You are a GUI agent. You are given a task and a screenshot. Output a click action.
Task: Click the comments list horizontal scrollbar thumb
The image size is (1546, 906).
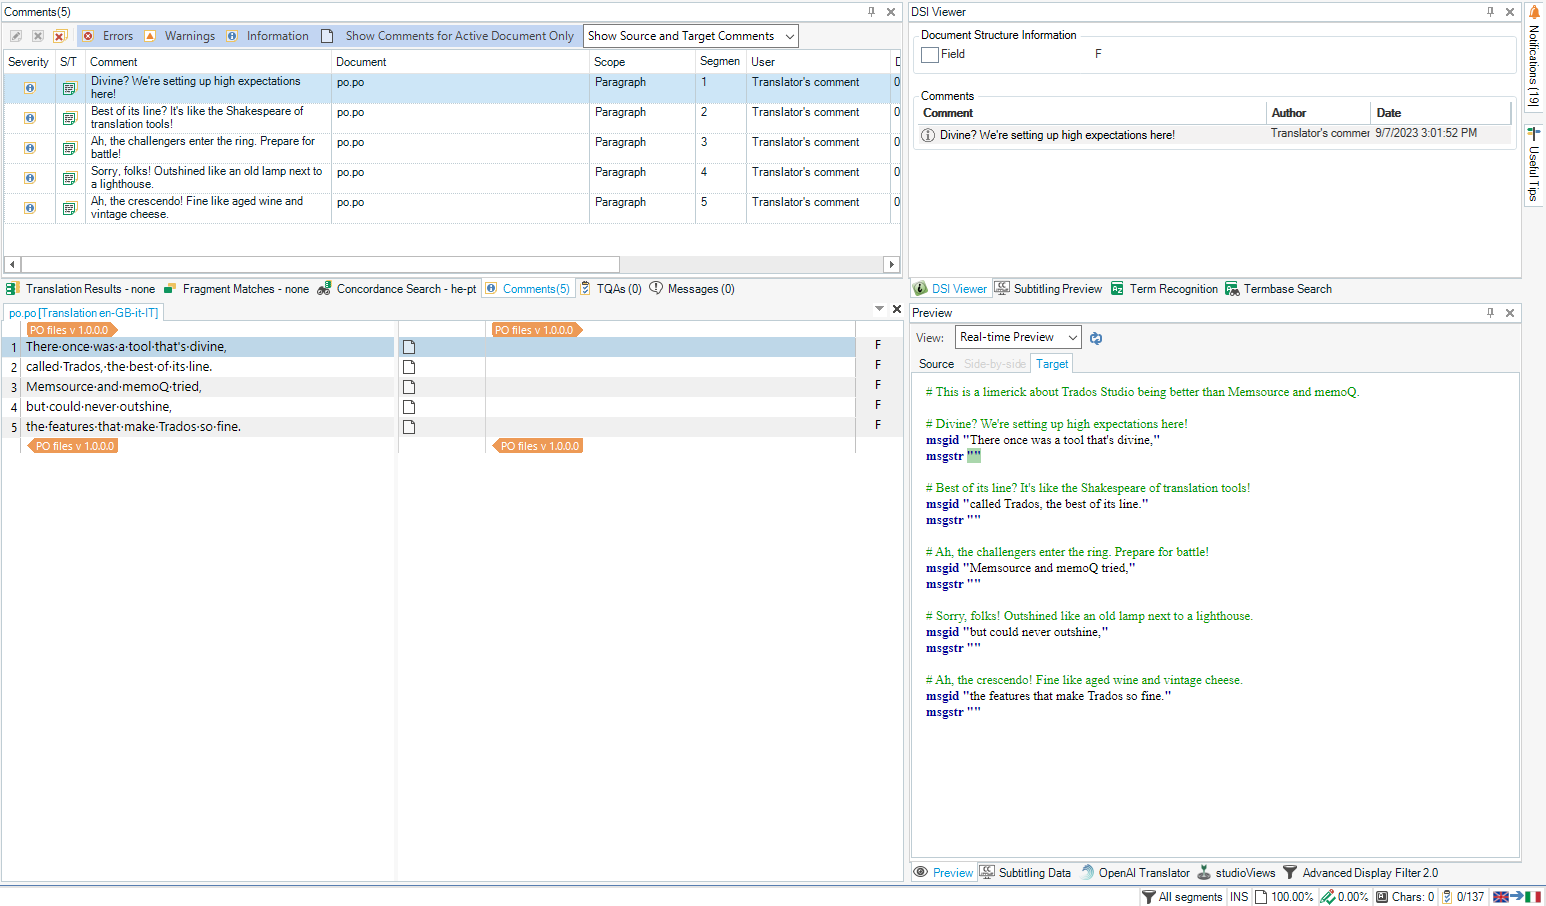point(320,265)
